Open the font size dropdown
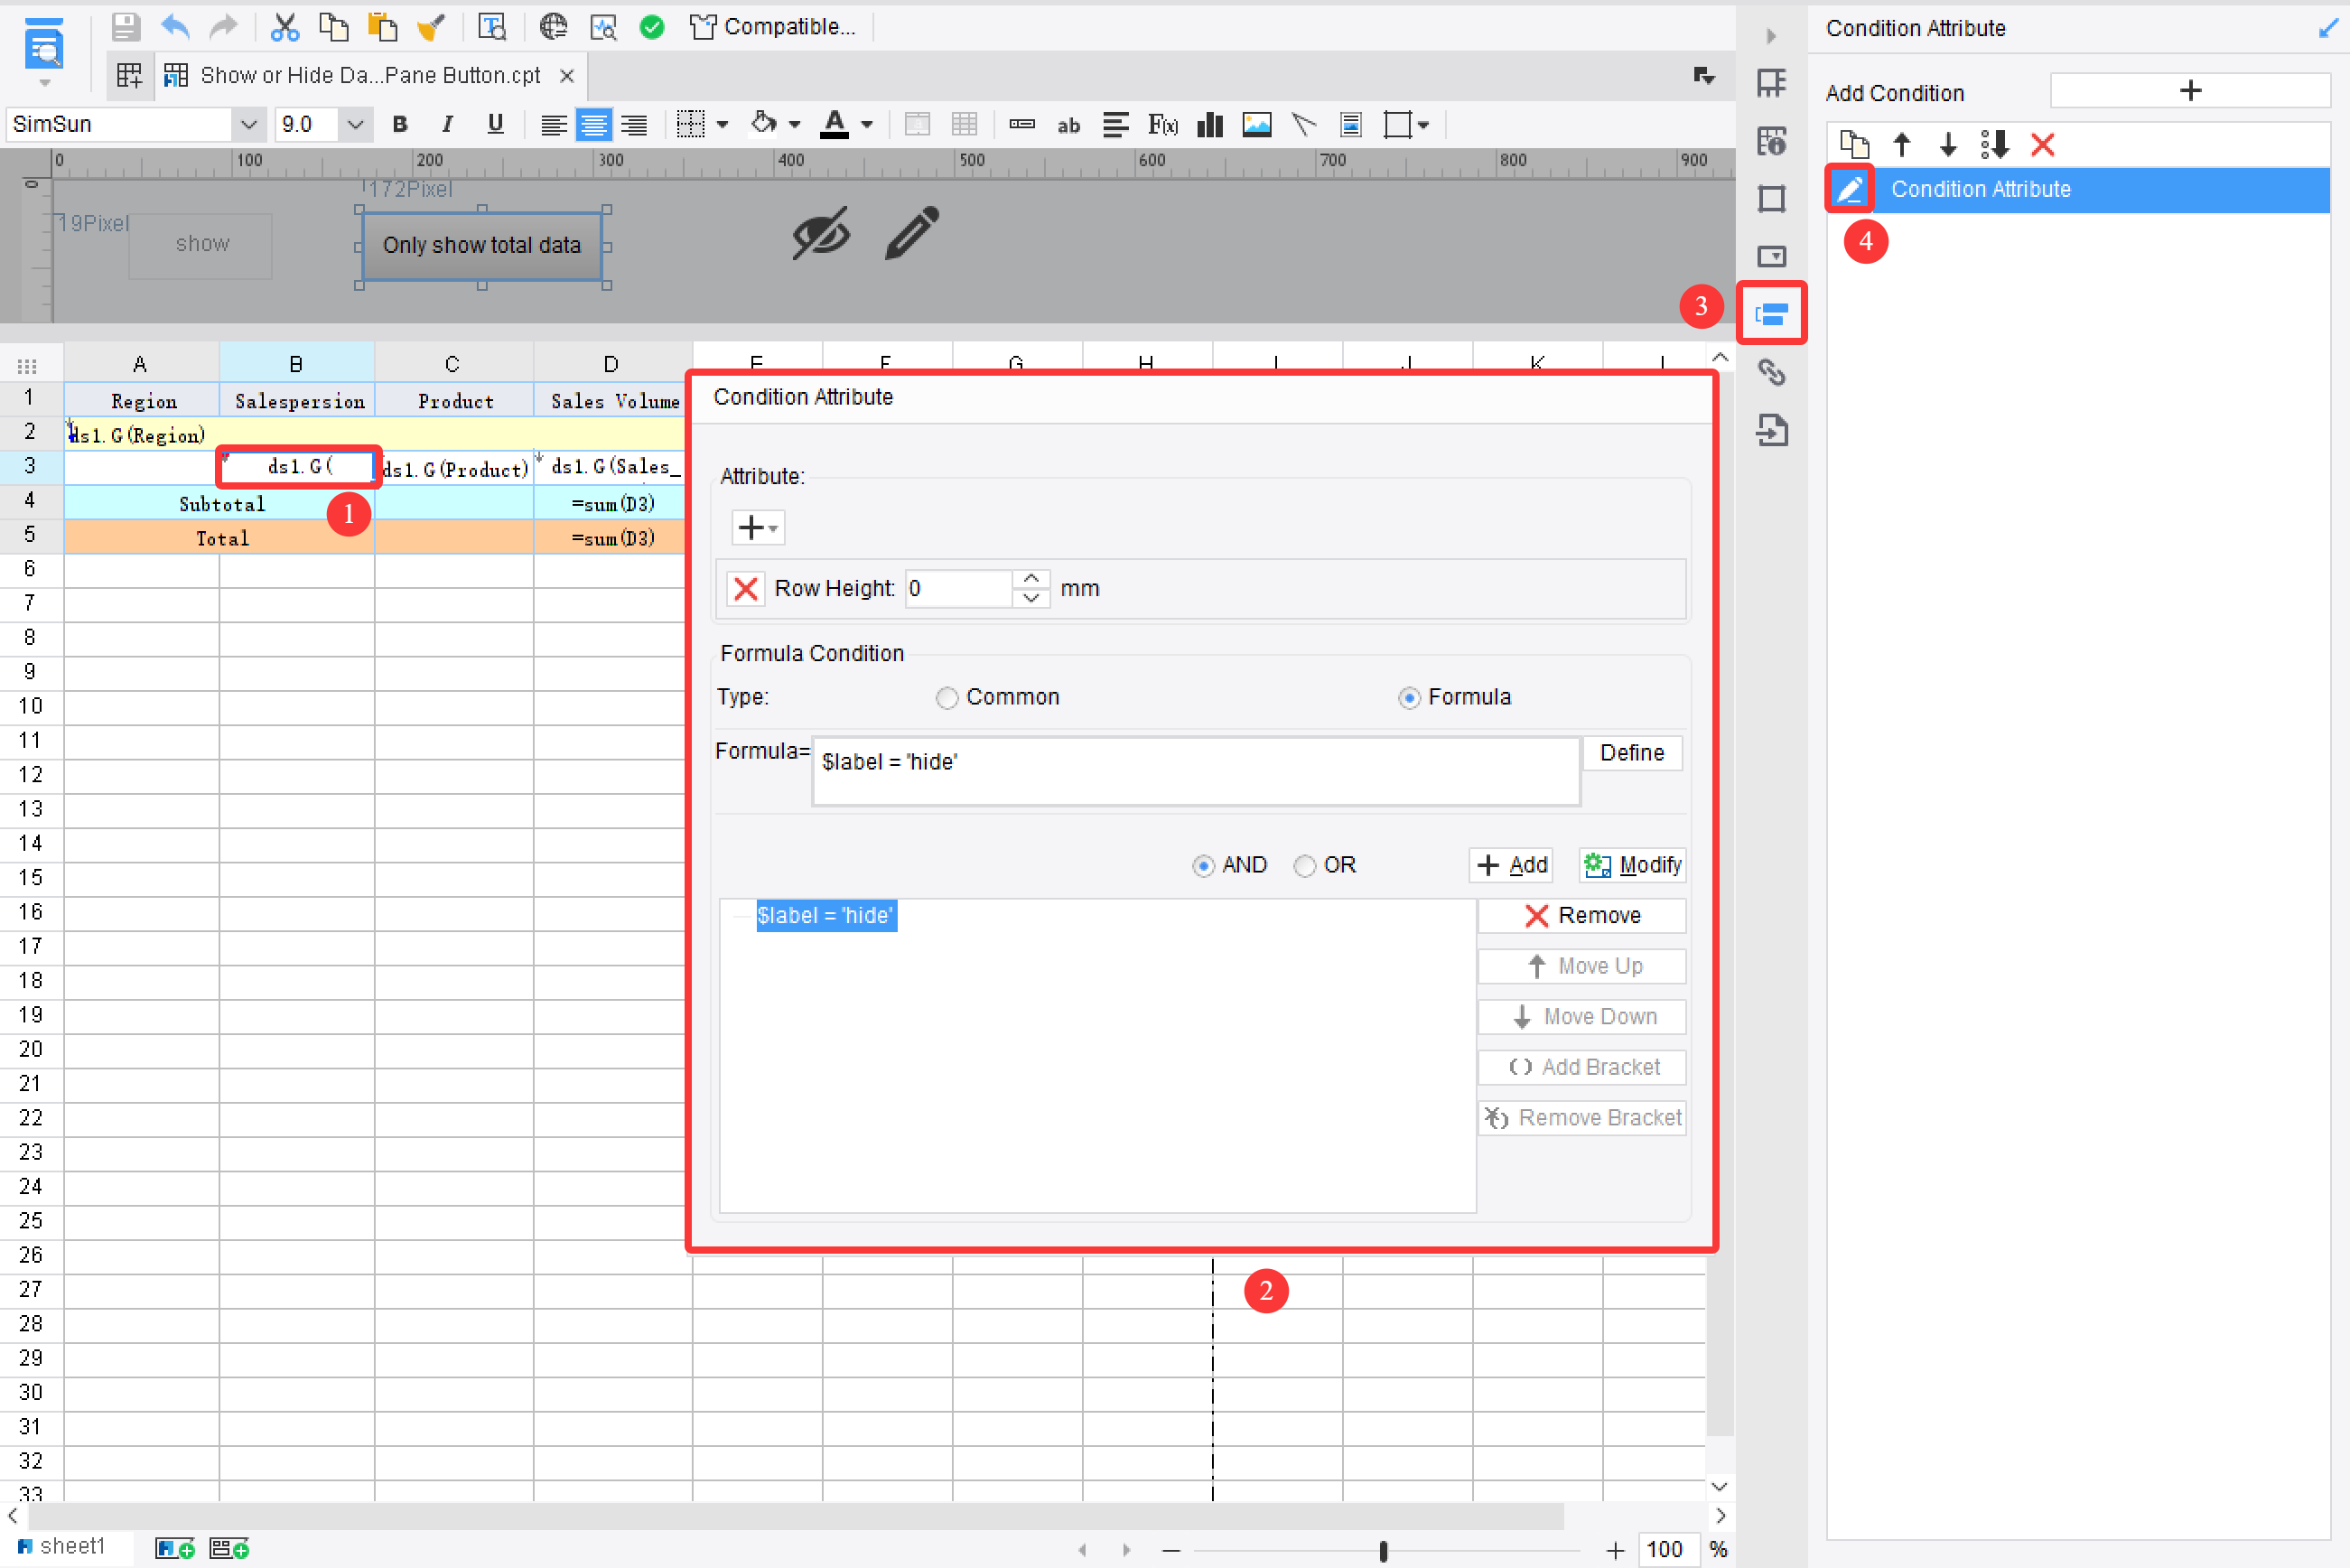The height and width of the screenshot is (1568, 2350). point(355,124)
